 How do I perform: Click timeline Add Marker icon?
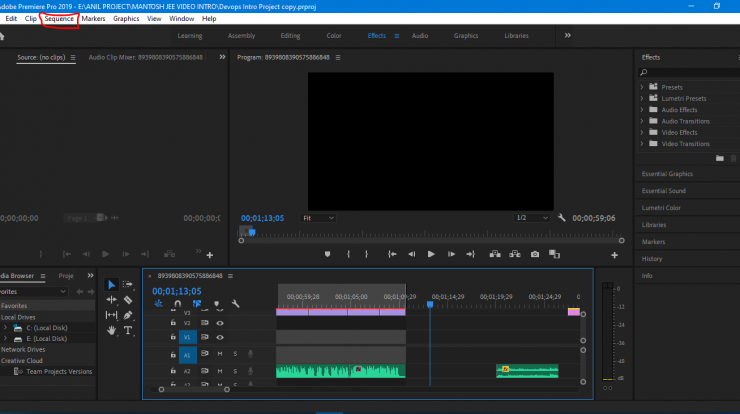(217, 304)
